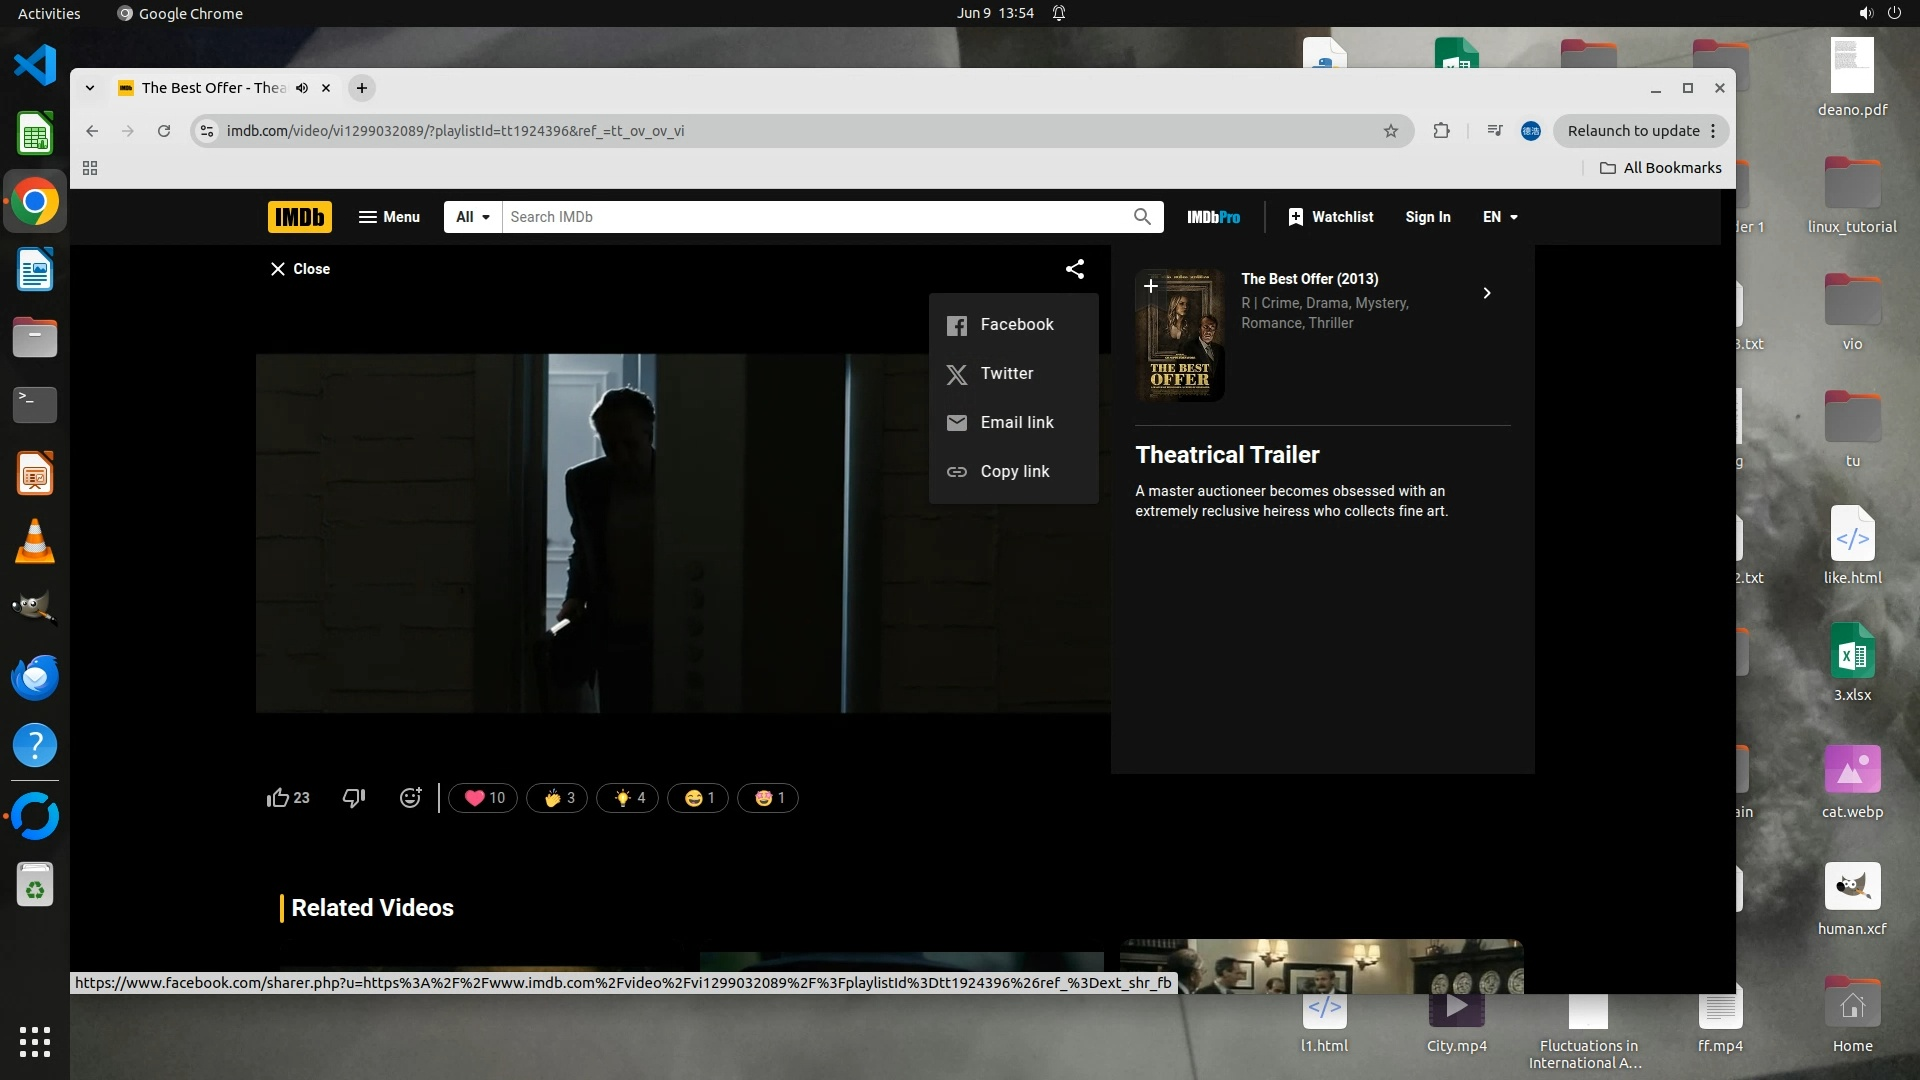Expand the All search category dropdown
Screen dimensions: 1920x1080
473,217
